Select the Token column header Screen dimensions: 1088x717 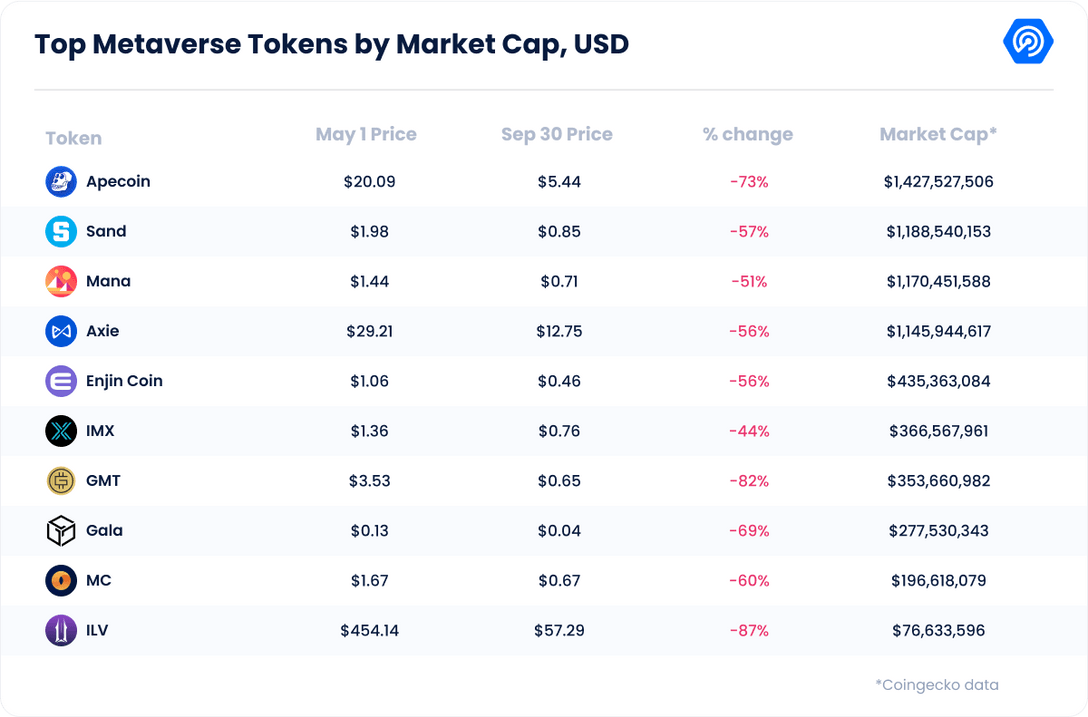[74, 138]
